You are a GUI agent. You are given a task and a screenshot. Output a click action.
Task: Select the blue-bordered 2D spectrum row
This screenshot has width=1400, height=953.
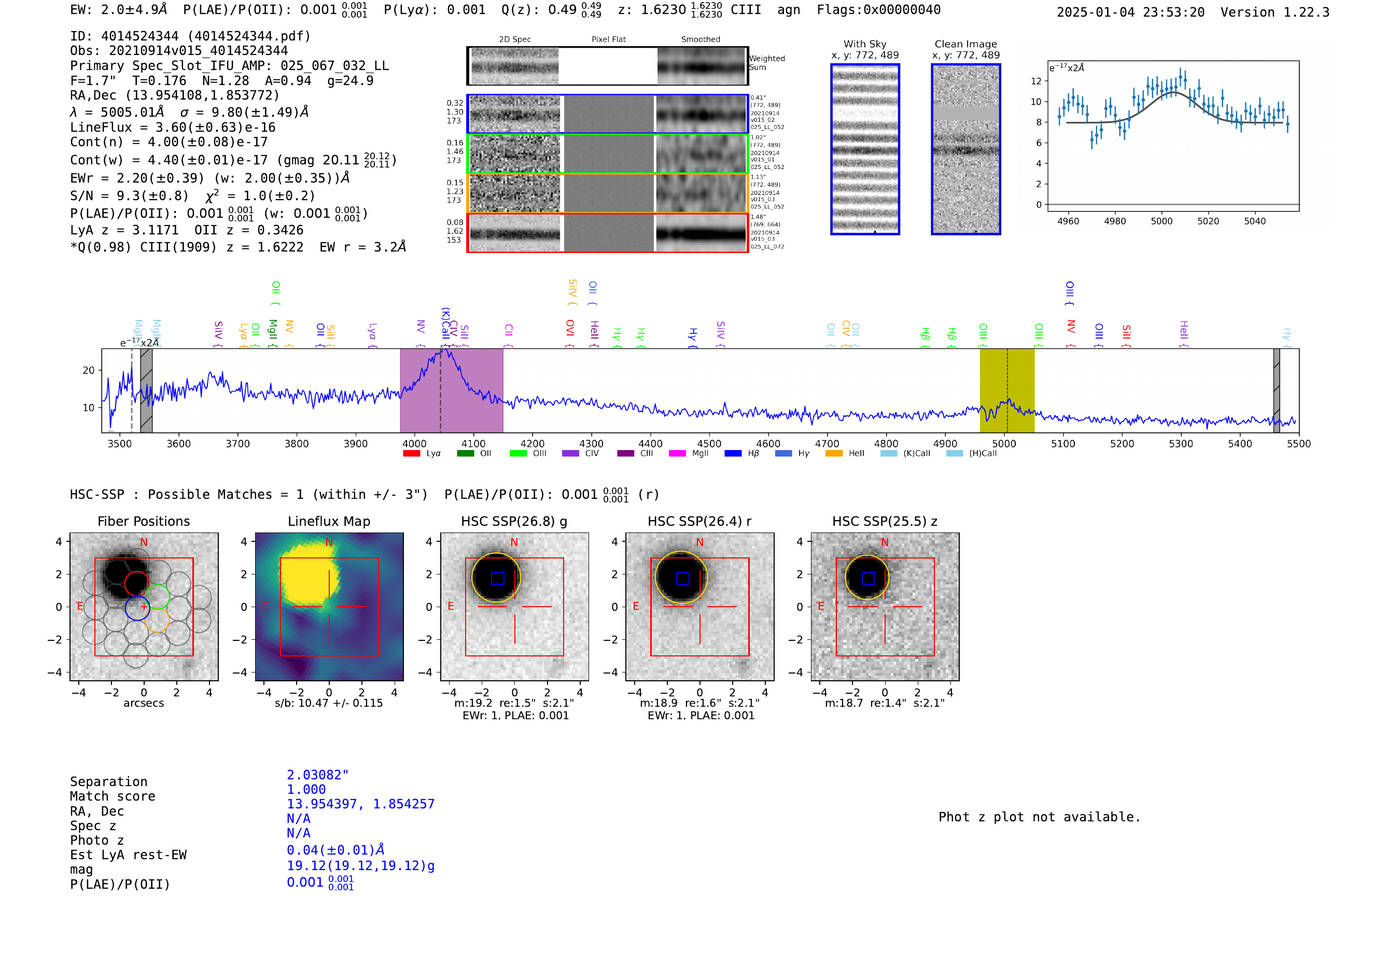tap(608, 114)
